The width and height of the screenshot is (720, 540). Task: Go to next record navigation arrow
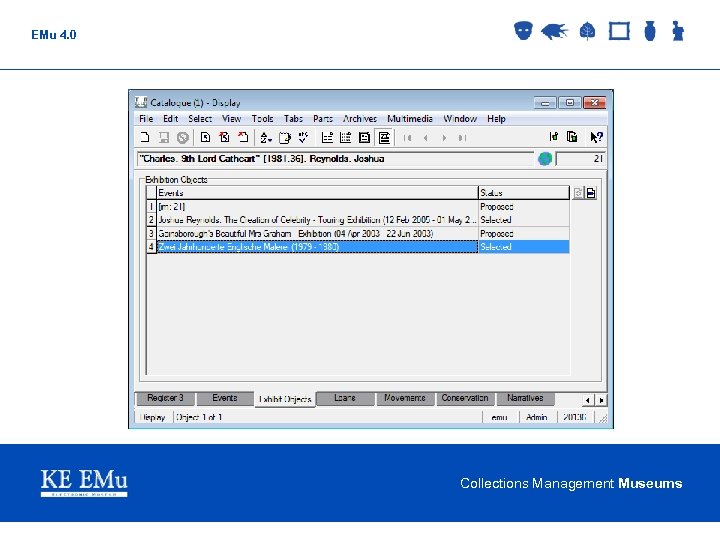tap(444, 138)
